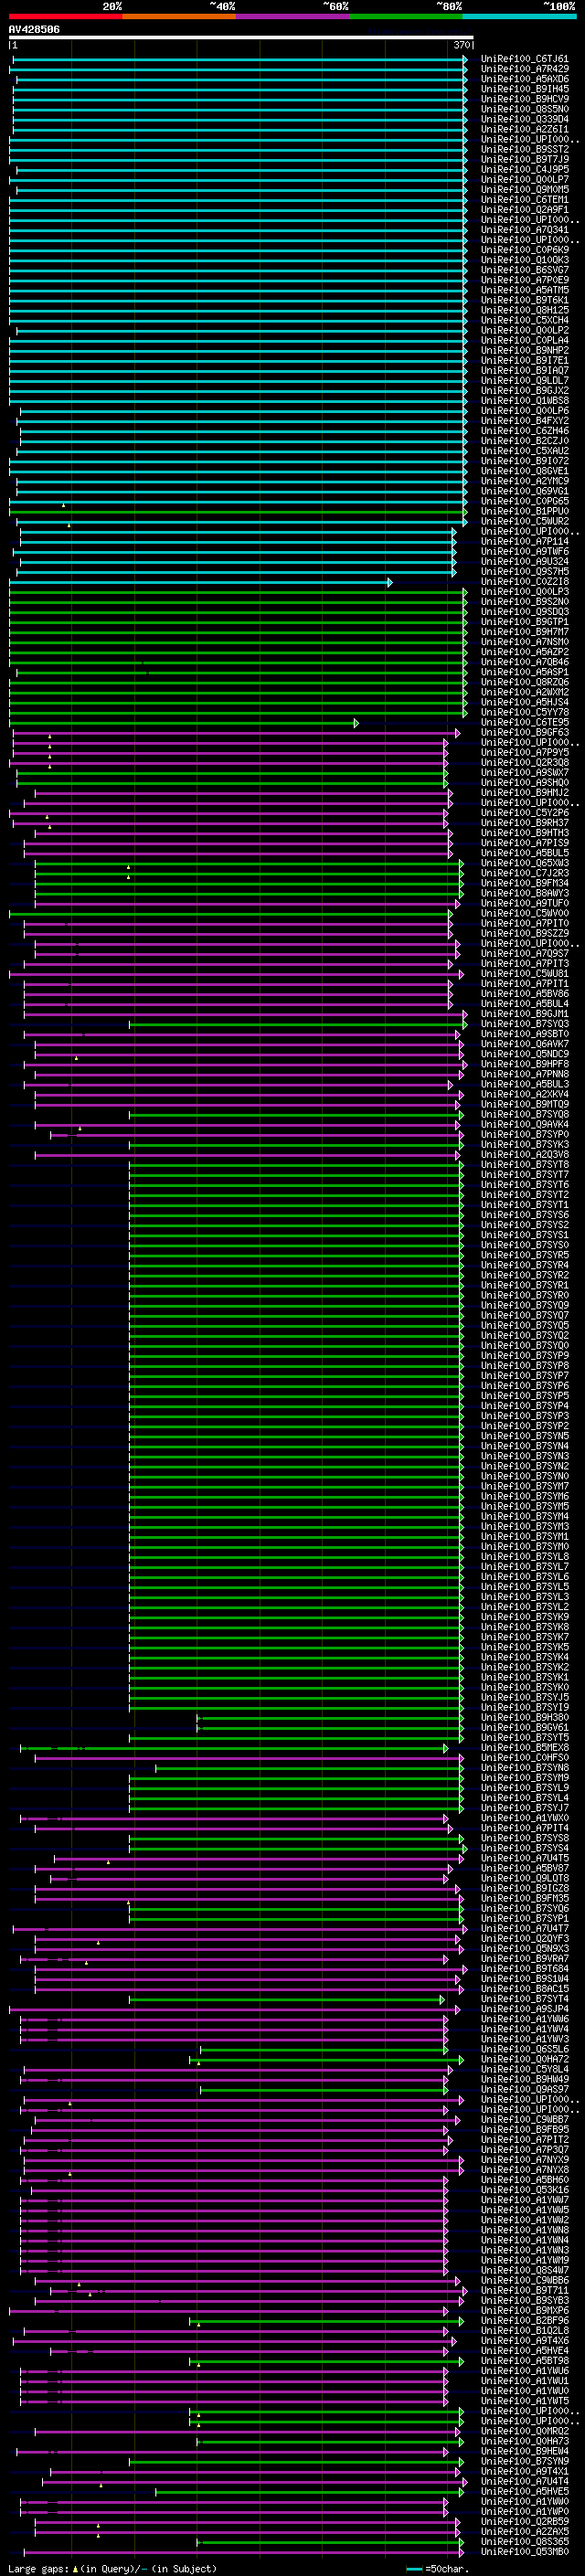Screen dimensions: 585x2576
Task: Select the UniRef100_A9SJP4 label
Action: (x=525, y=2010)
